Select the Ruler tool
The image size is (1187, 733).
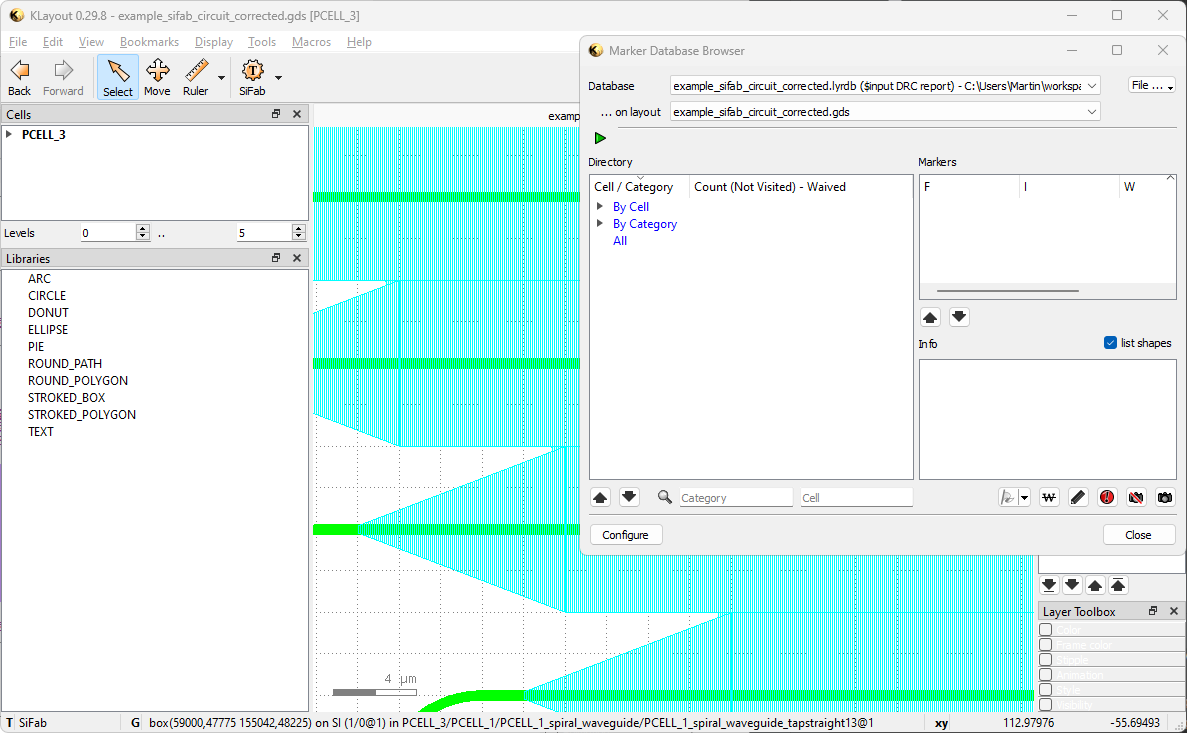pos(195,77)
